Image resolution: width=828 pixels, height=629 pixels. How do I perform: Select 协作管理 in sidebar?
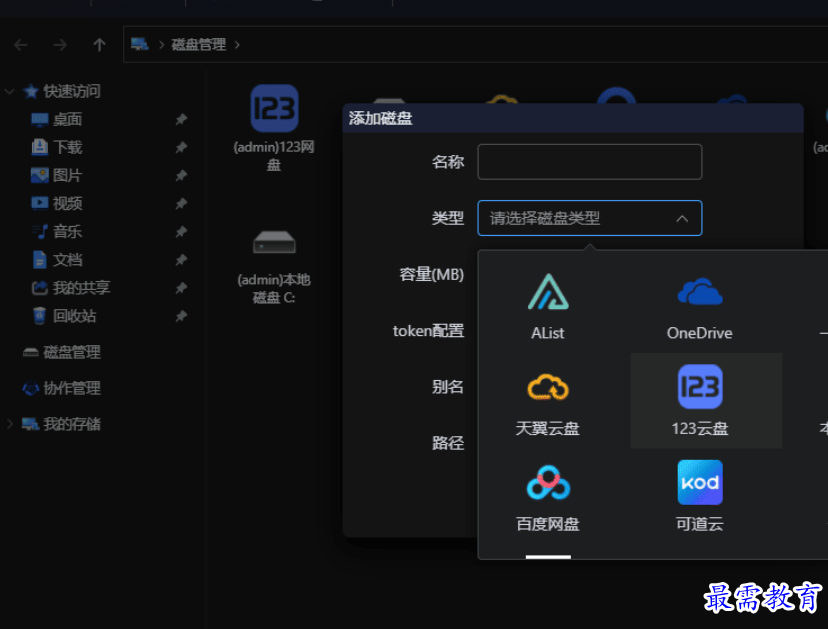click(72, 388)
